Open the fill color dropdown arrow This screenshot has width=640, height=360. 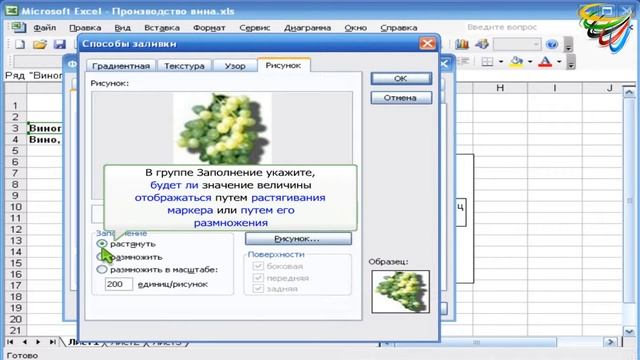click(x=529, y=62)
